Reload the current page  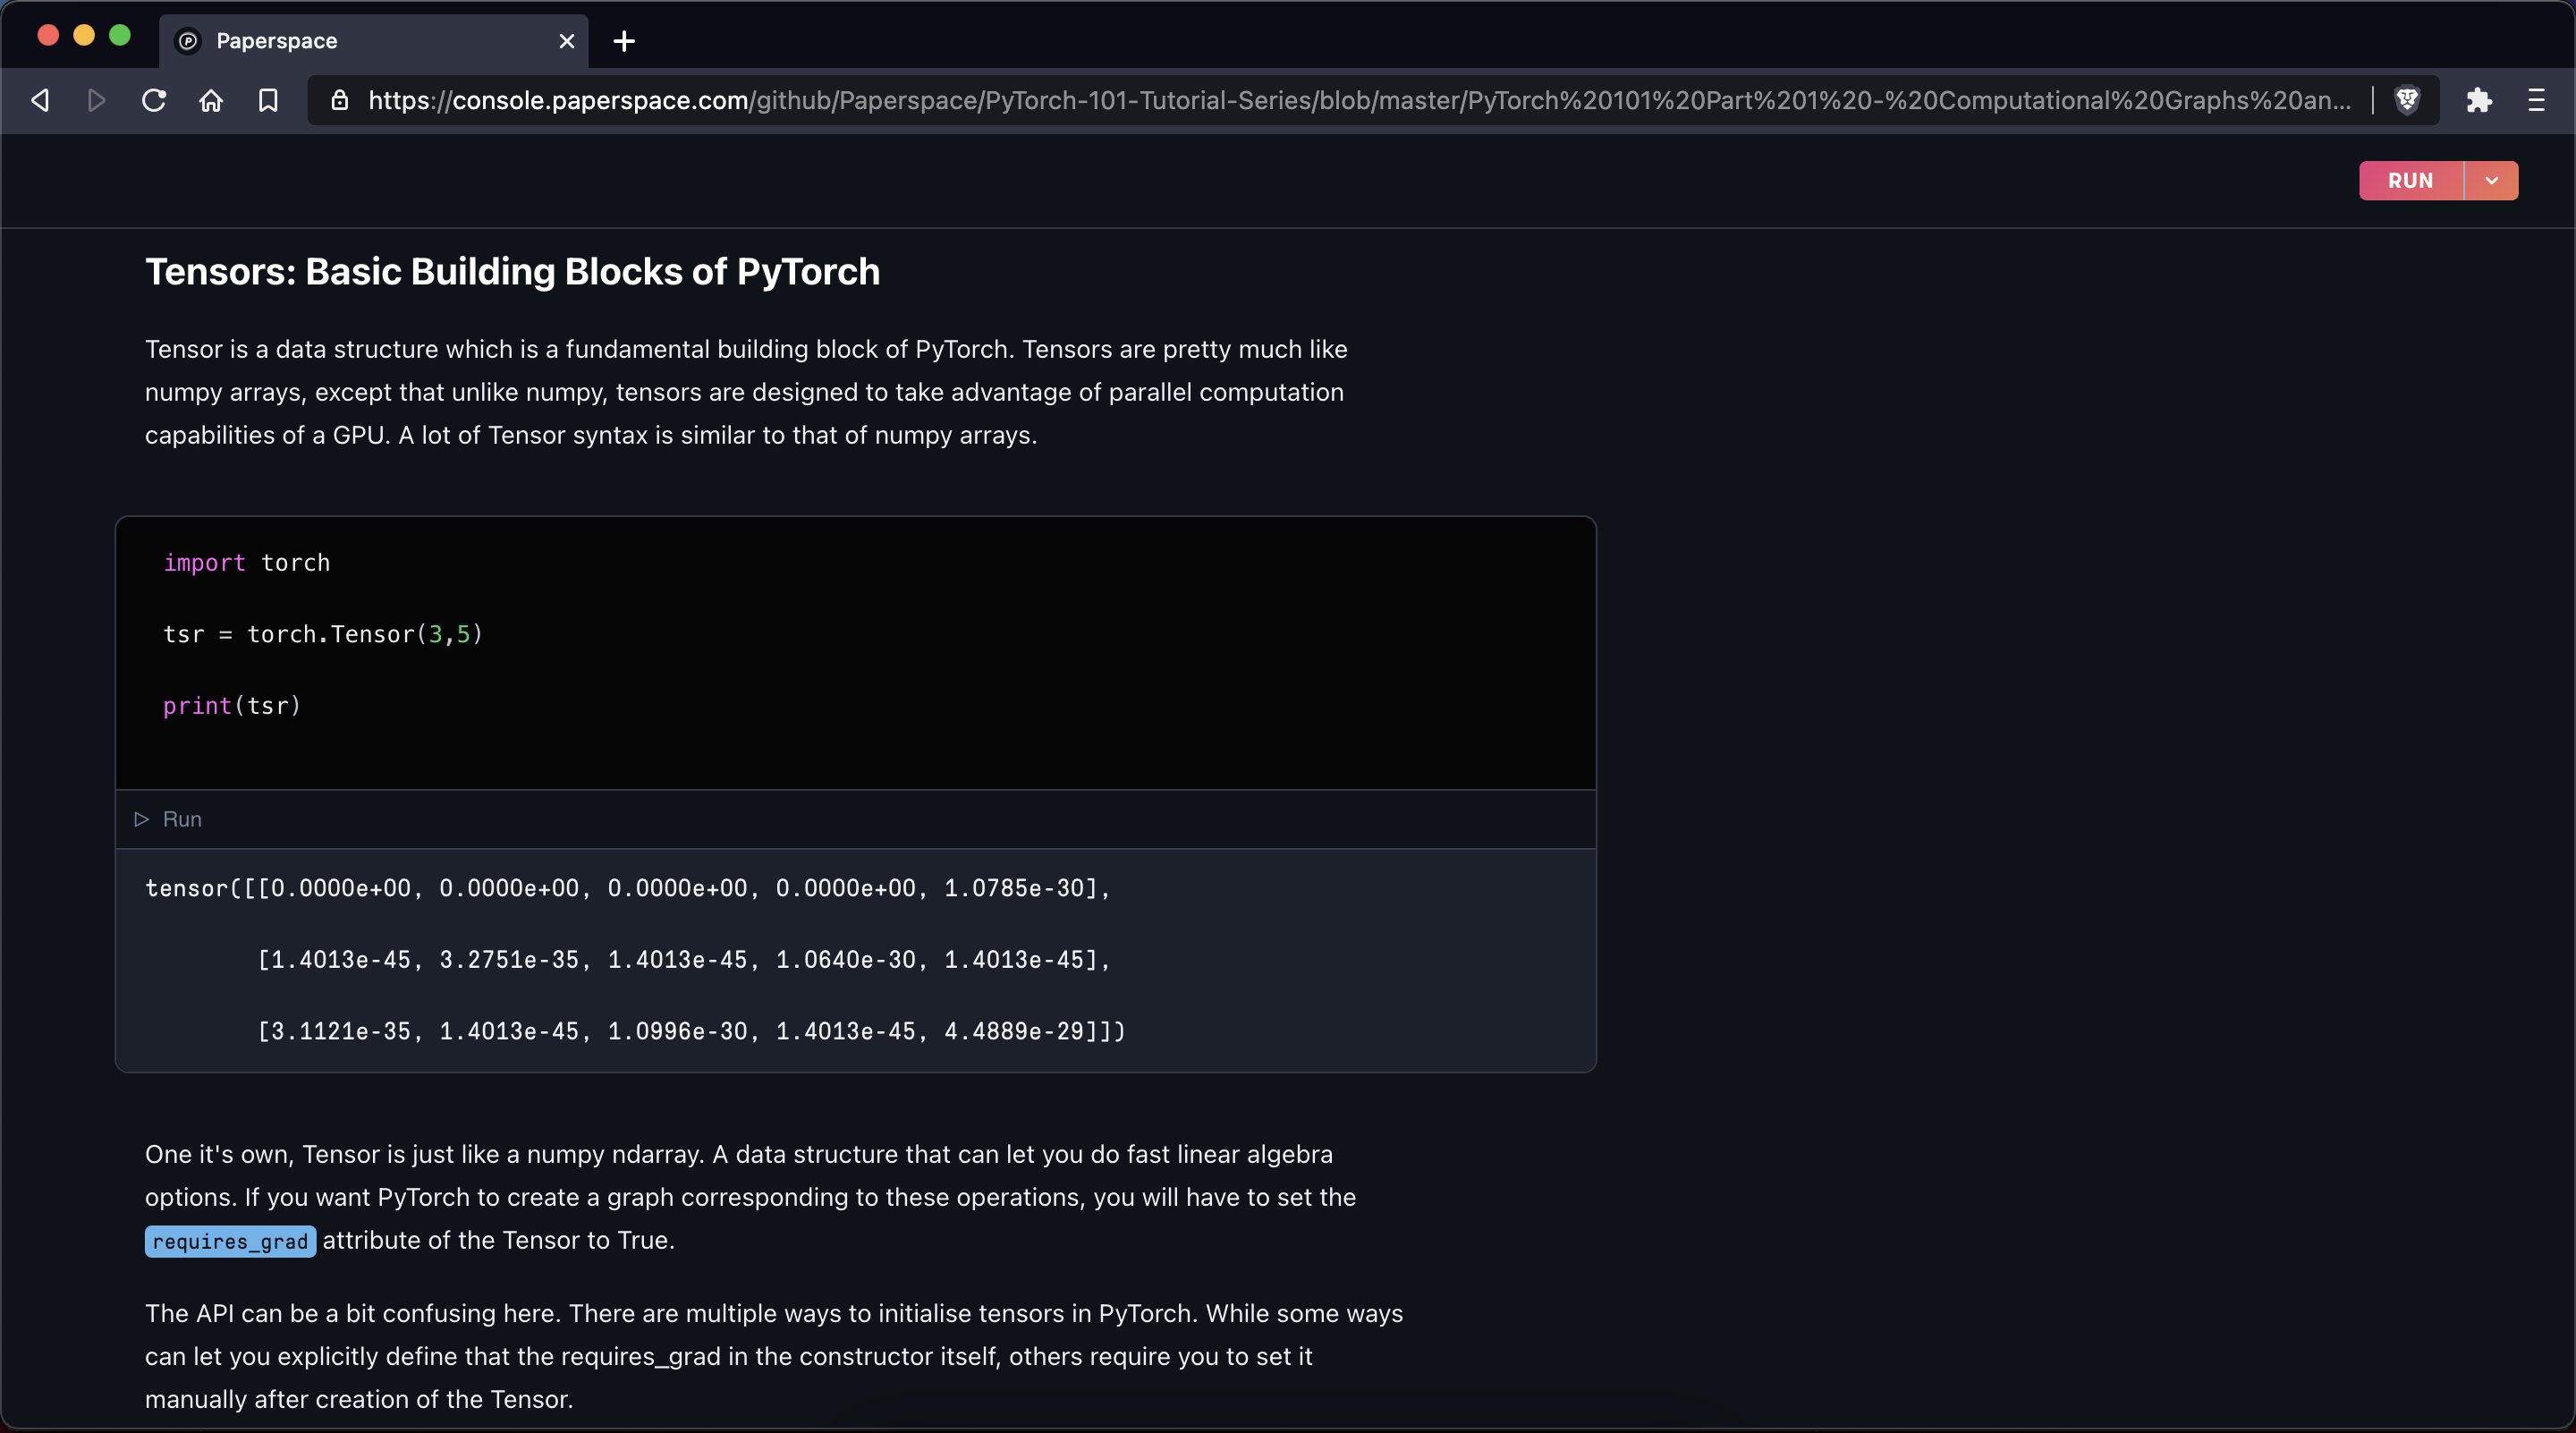pyautogui.click(x=153, y=100)
